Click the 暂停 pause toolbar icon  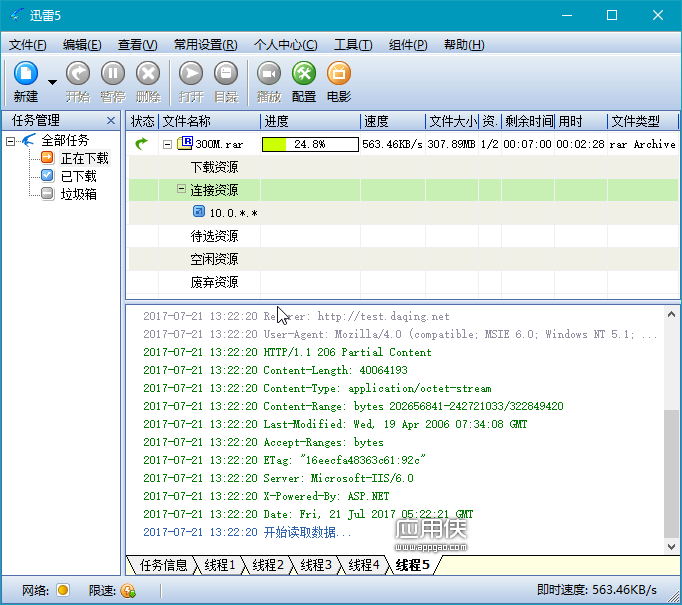113,73
